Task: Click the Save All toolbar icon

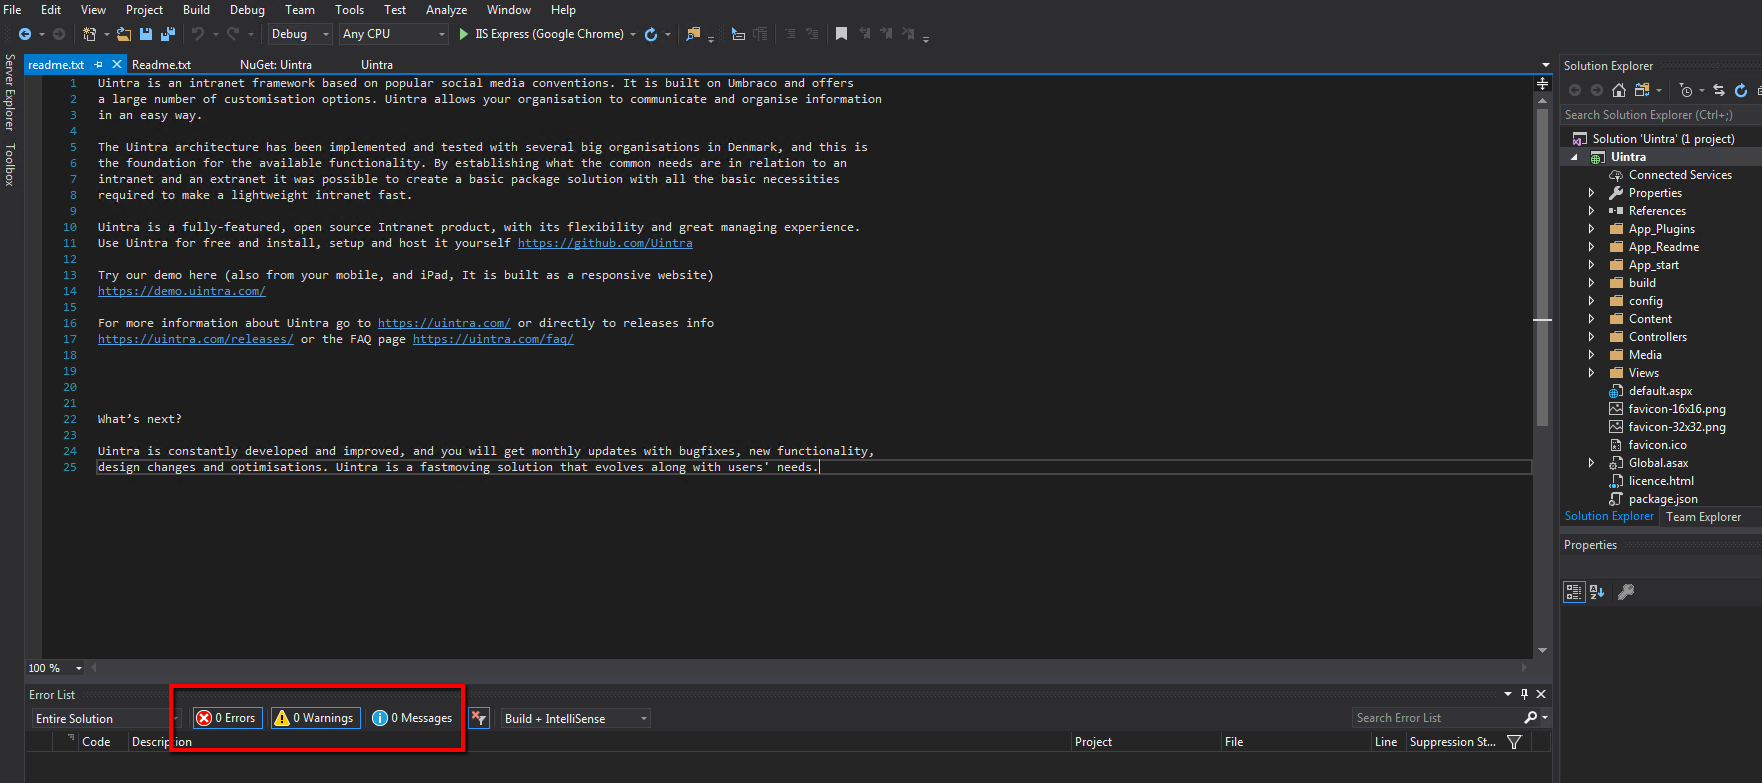Action: [x=167, y=34]
